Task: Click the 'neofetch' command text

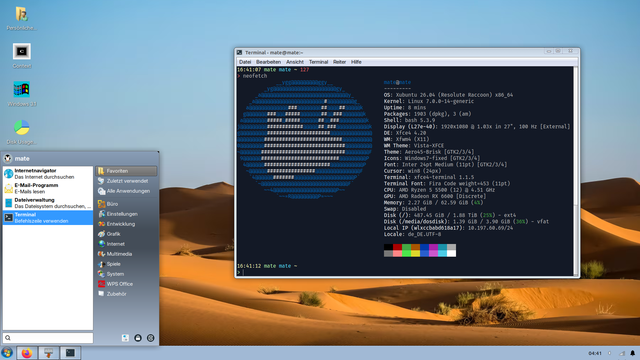Action: [x=255, y=76]
